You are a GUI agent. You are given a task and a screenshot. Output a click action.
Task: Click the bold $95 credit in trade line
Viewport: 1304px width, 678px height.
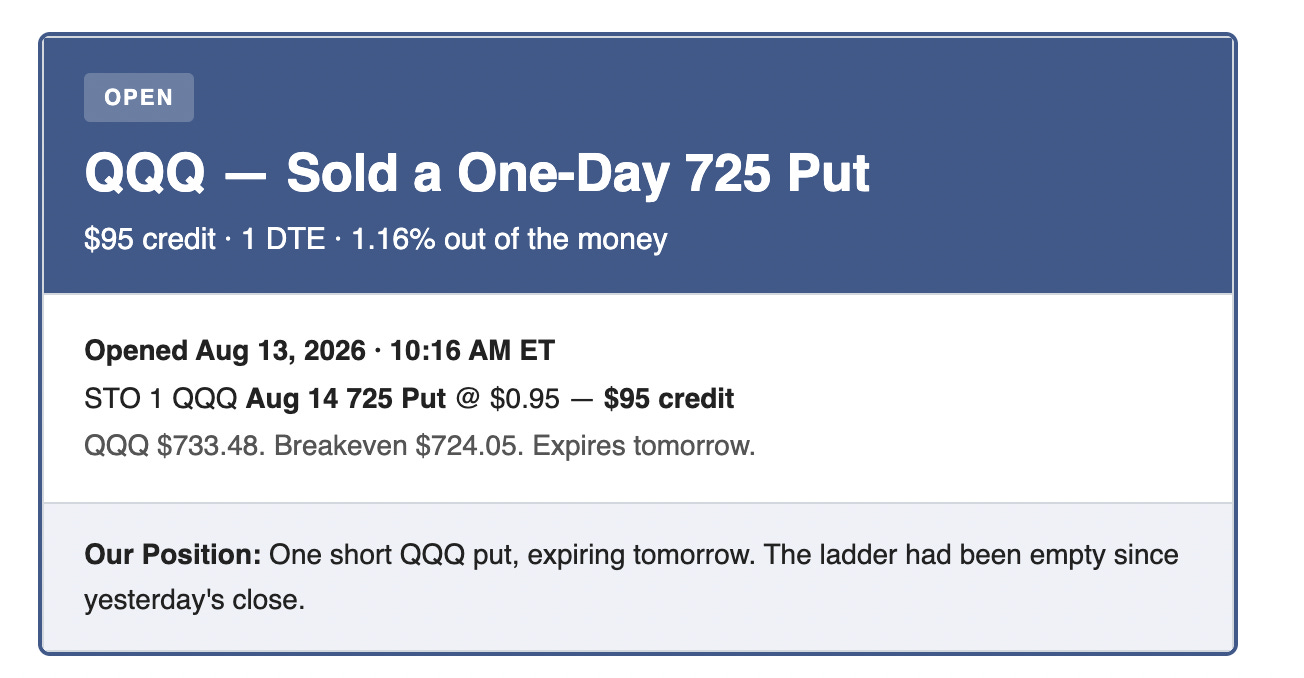pos(669,399)
